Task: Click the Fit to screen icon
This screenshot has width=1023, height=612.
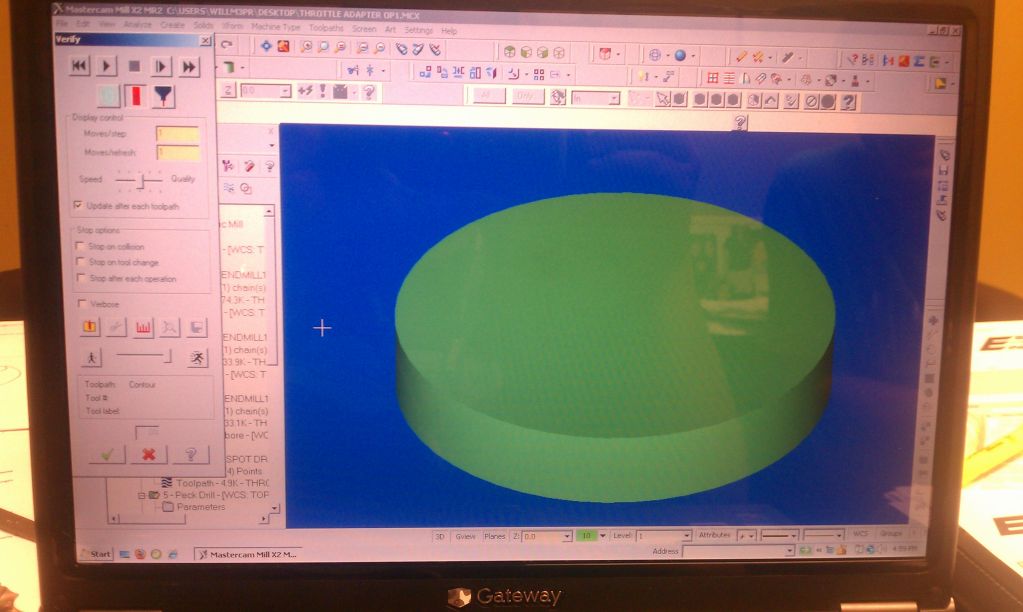Action: tap(266, 46)
